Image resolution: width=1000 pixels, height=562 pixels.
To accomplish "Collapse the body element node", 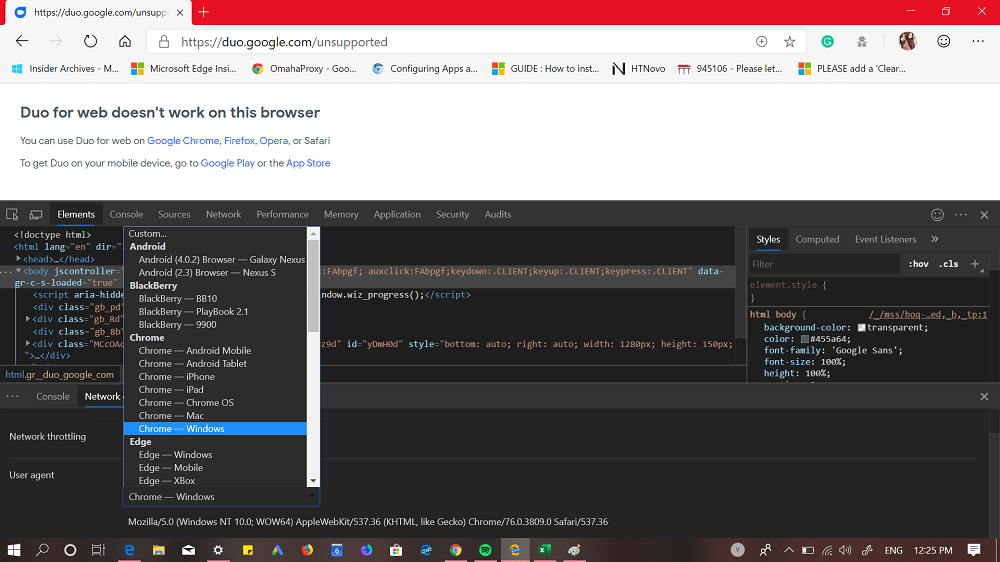I will point(18,271).
